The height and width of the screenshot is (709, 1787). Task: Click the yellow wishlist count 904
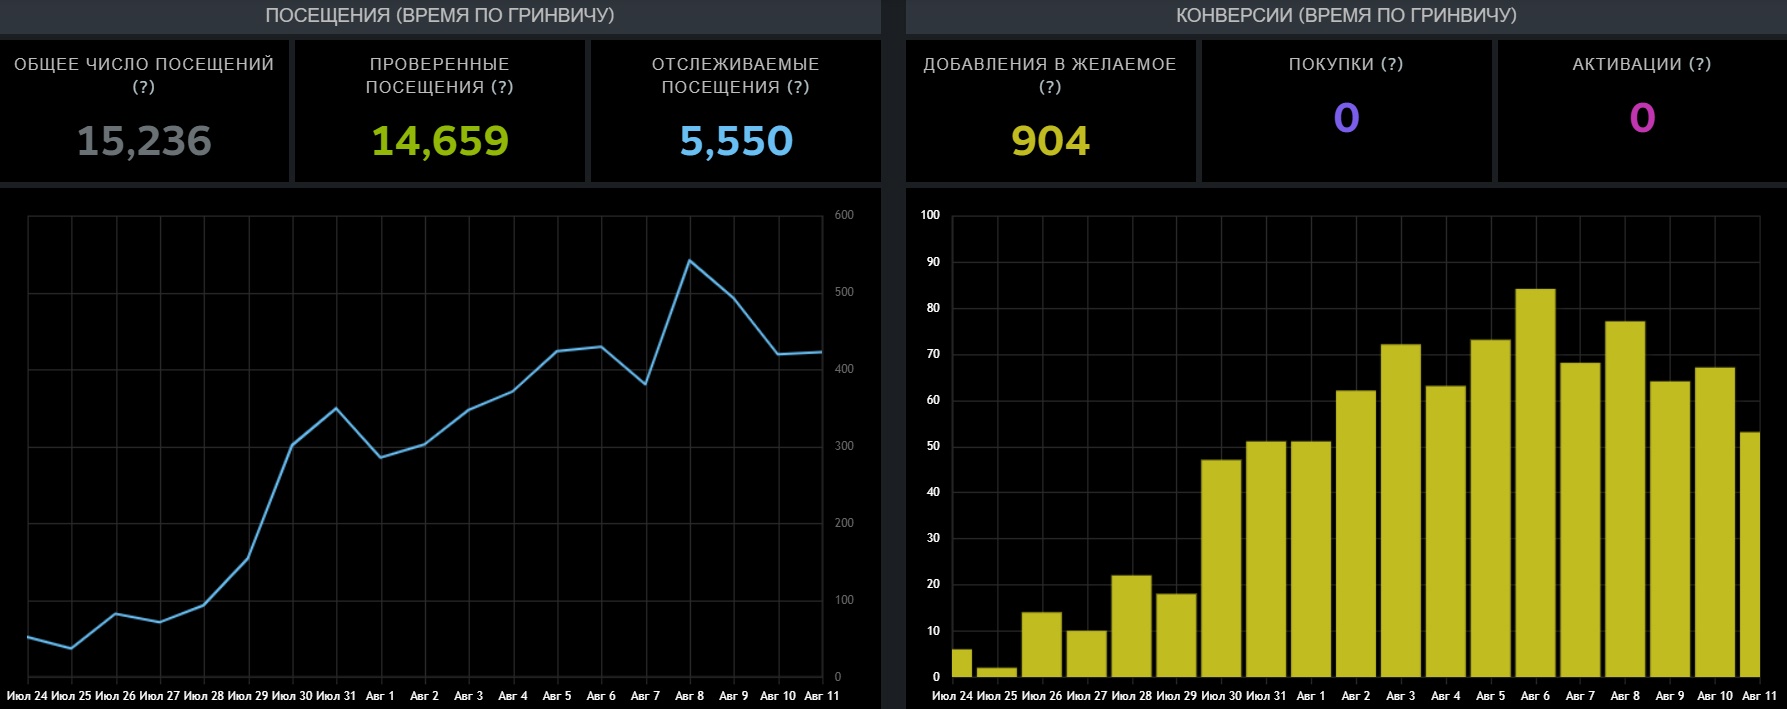[1050, 141]
